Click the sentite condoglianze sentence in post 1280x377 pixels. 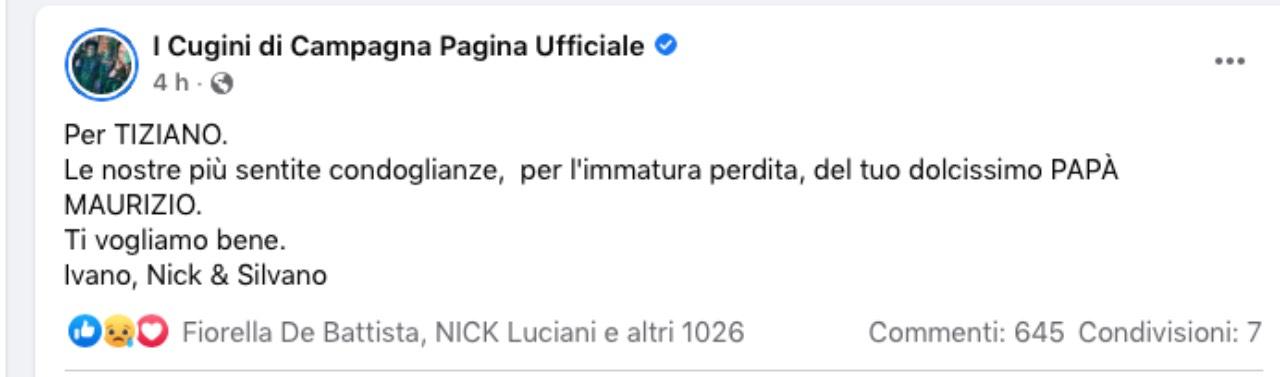tap(591, 170)
